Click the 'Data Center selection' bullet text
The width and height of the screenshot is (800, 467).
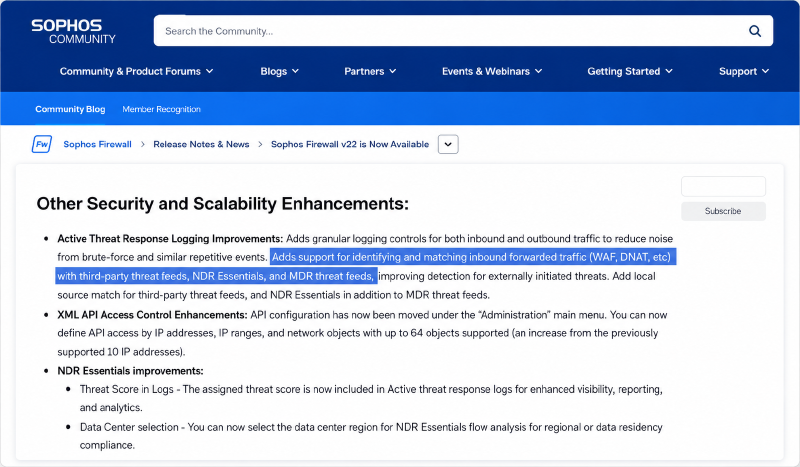point(371,436)
